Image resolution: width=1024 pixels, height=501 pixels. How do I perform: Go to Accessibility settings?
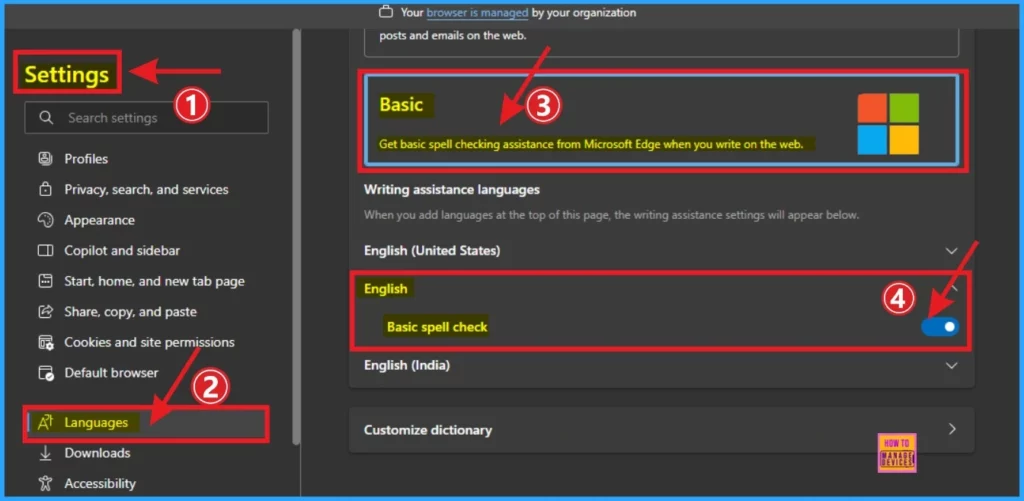pos(100,483)
